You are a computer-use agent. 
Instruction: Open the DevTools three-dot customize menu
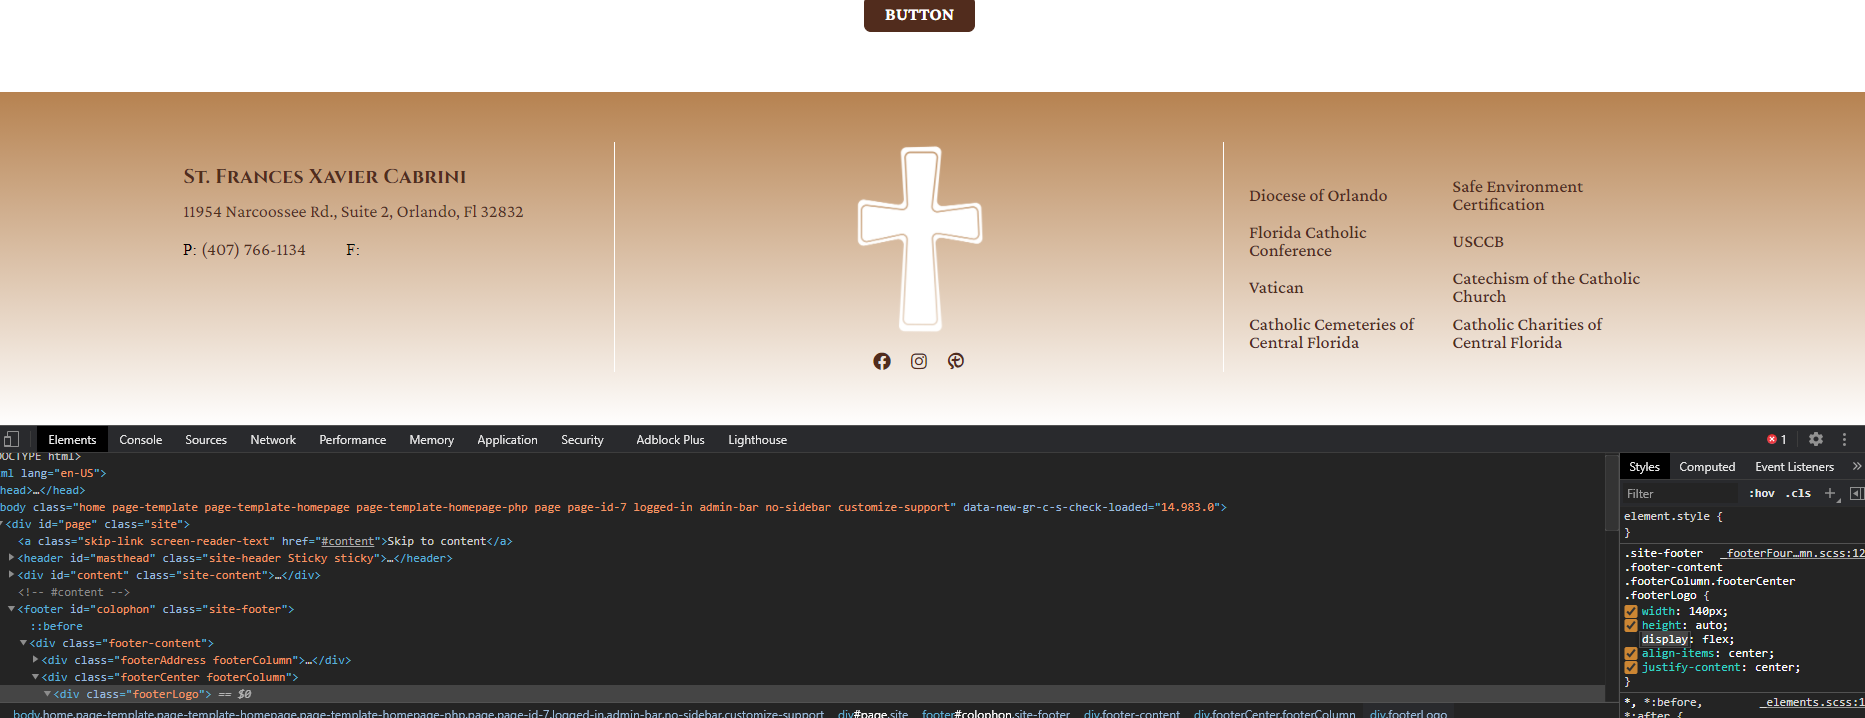point(1845,439)
